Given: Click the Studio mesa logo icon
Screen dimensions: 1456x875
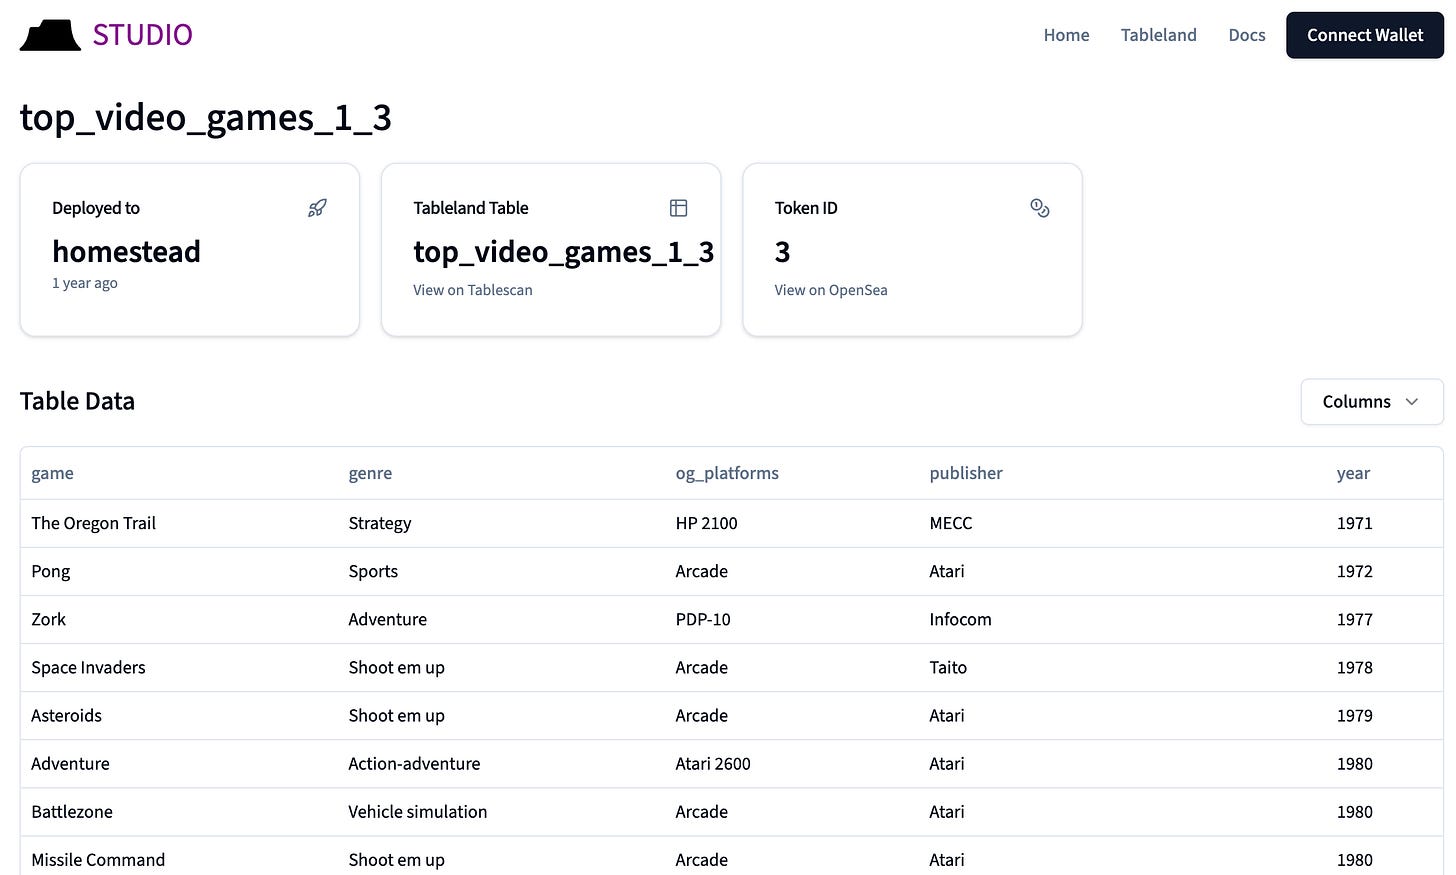Looking at the screenshot, I should click(50, 35).
